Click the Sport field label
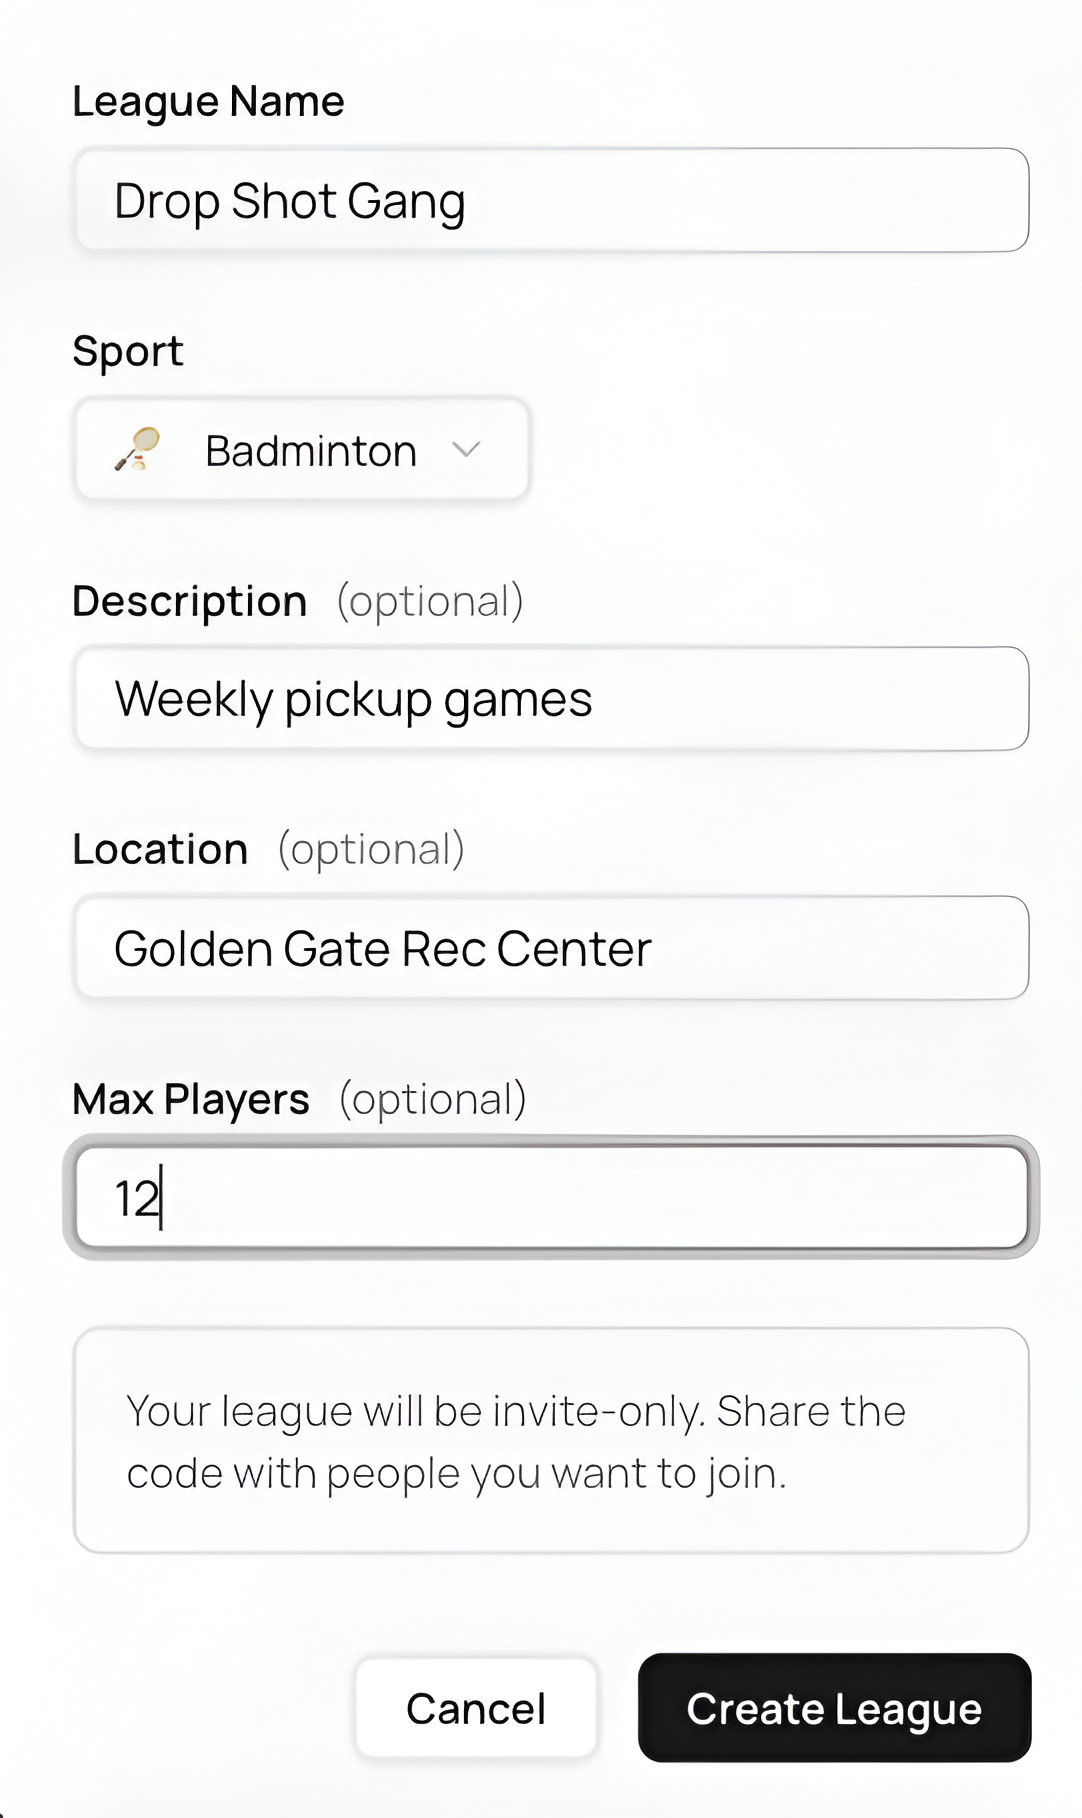The height and width of the screenshot is (1818, 1082). pos(128,351)
